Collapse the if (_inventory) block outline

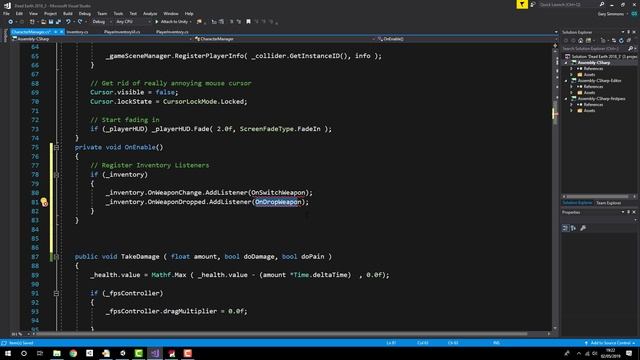[x=56, y=175]
